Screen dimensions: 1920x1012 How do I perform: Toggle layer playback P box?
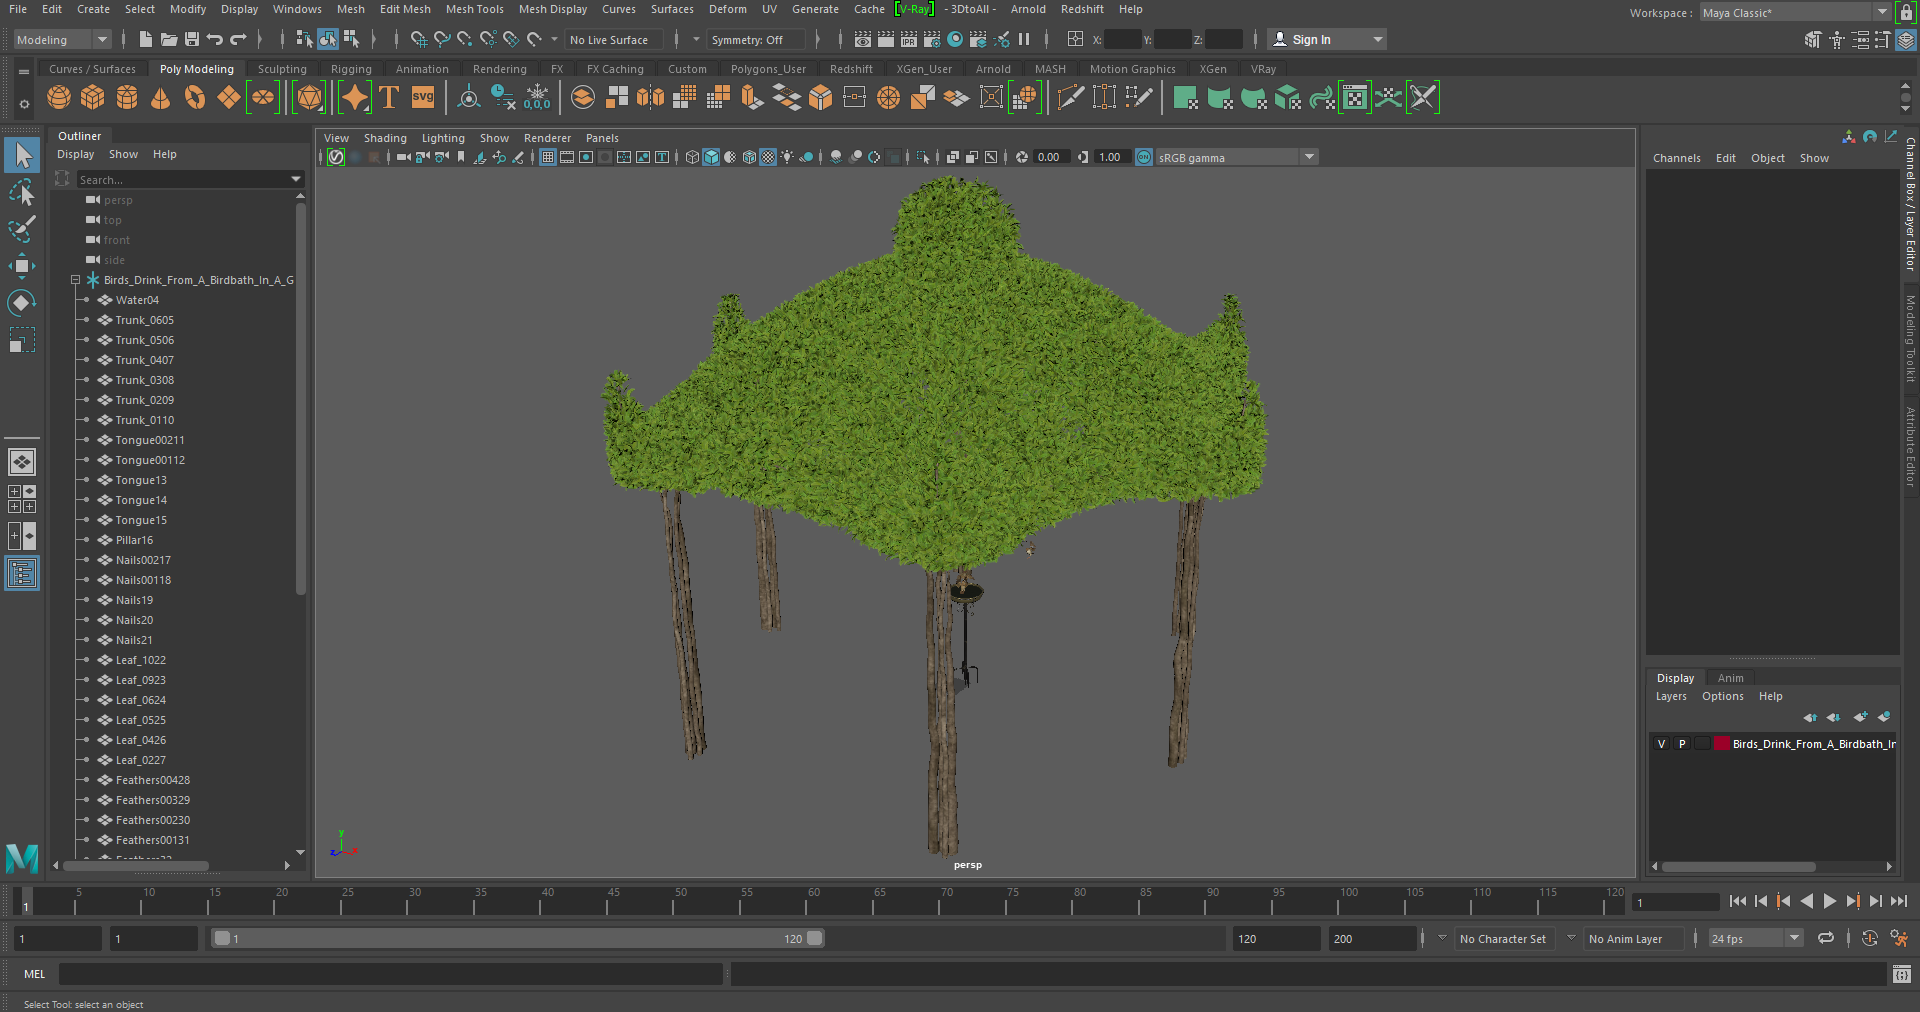point(1682,744)
